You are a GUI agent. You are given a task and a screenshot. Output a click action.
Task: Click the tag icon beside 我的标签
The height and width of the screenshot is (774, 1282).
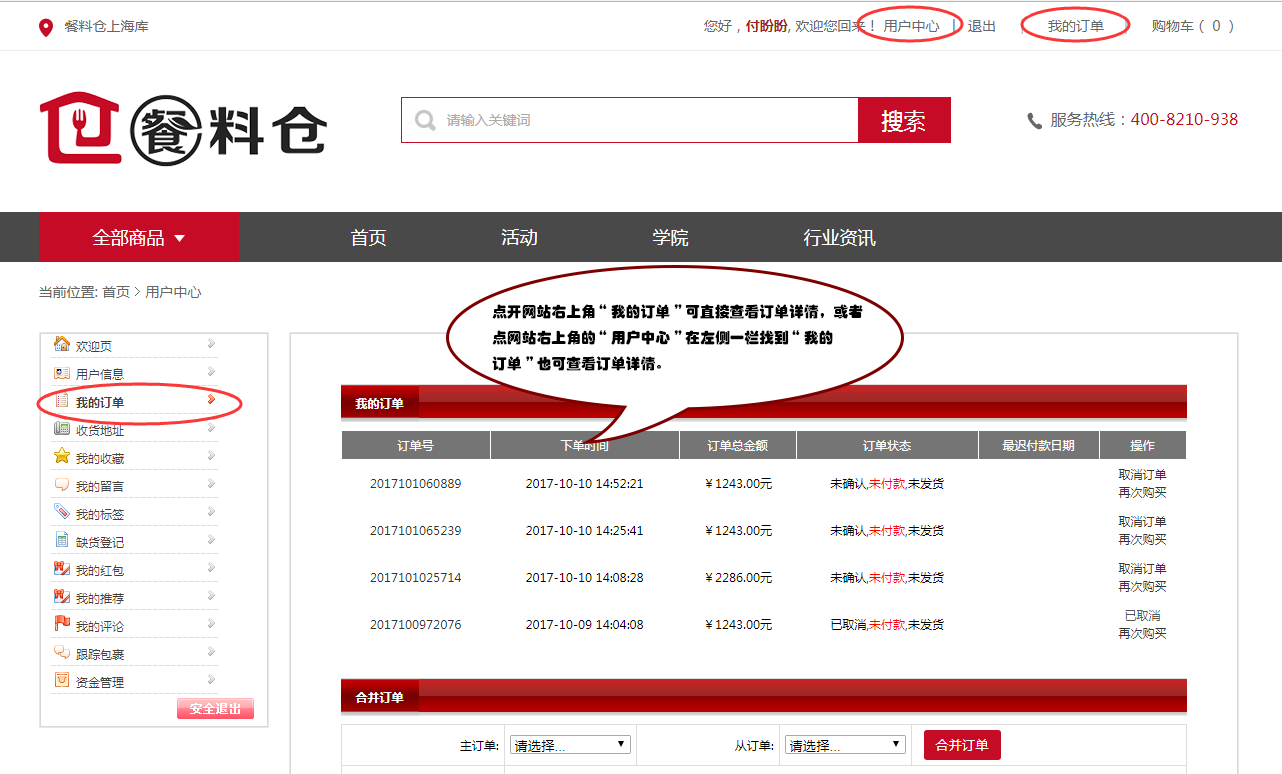61,513
